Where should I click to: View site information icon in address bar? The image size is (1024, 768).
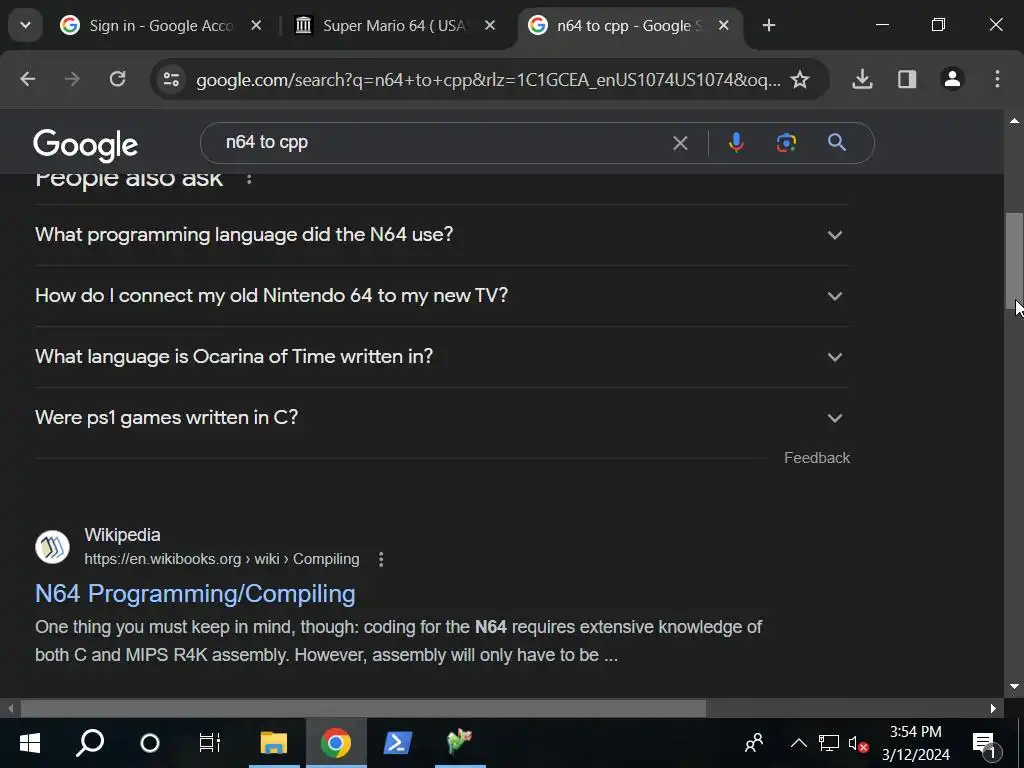click(x=171, y=79)
